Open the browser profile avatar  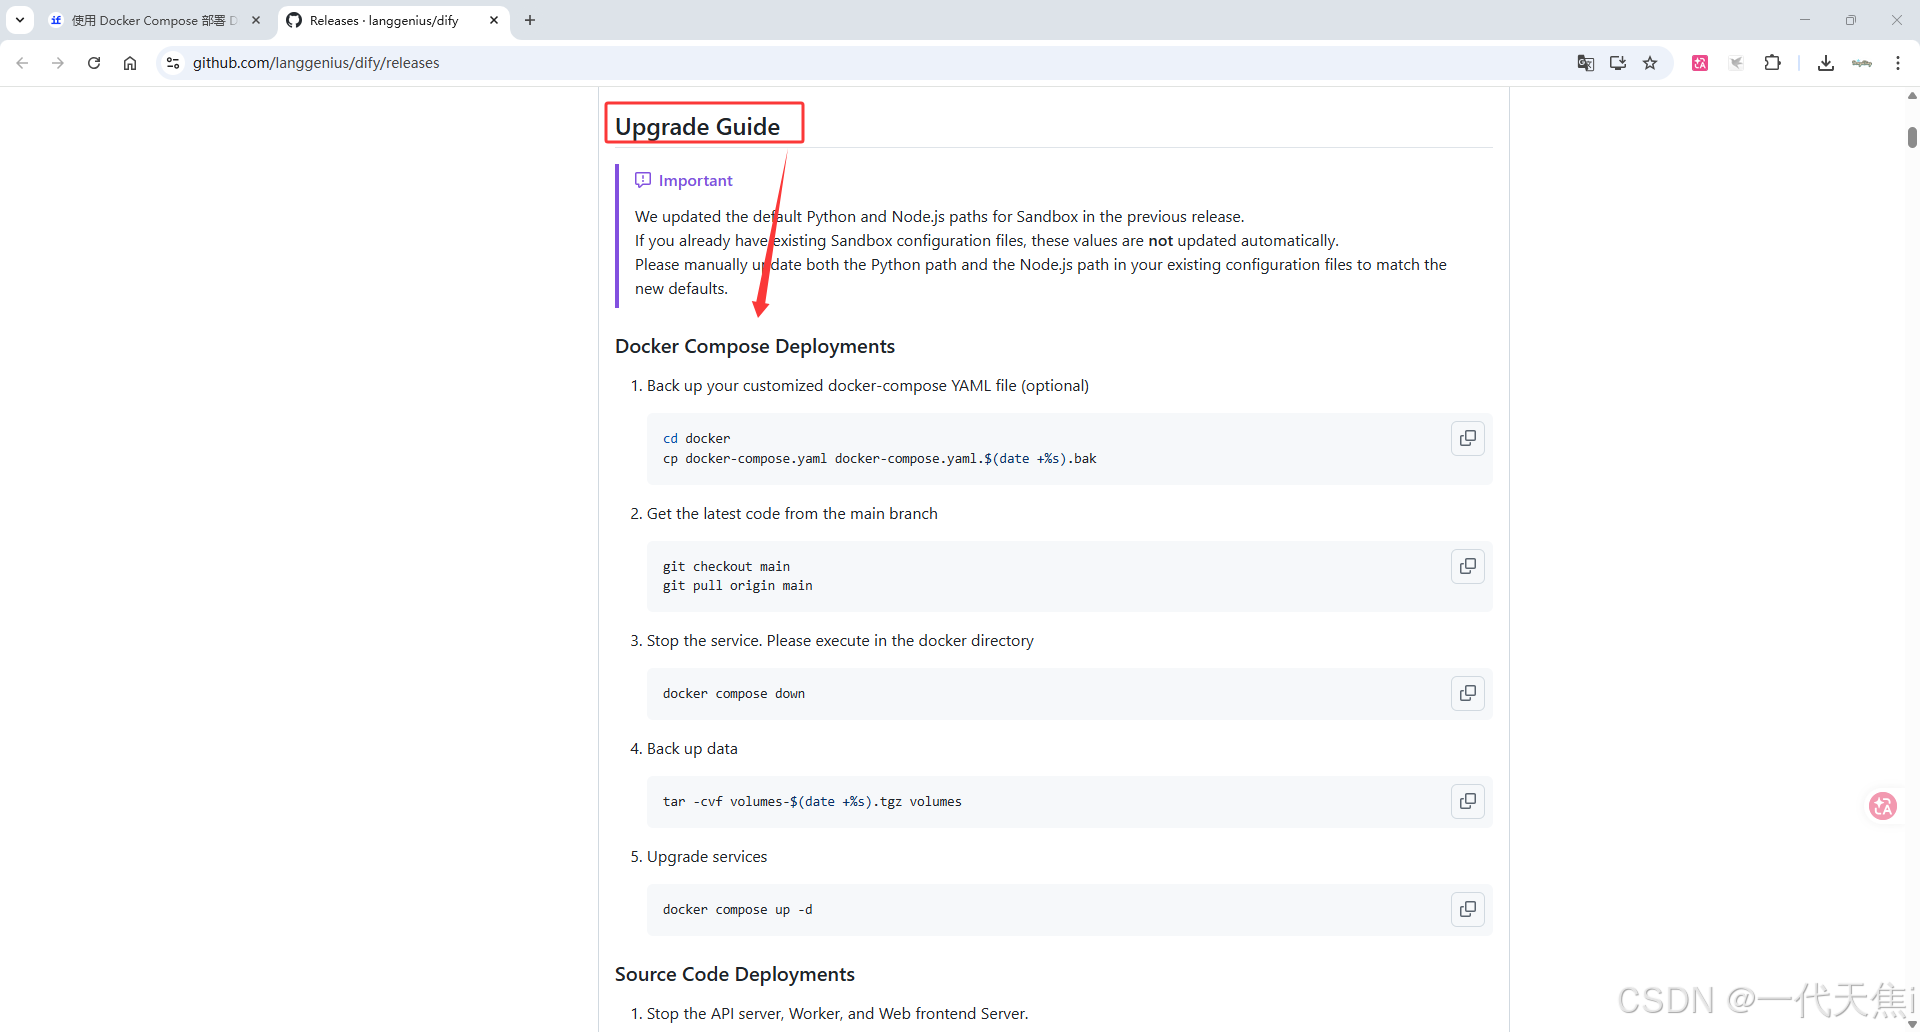[1862, 63]
